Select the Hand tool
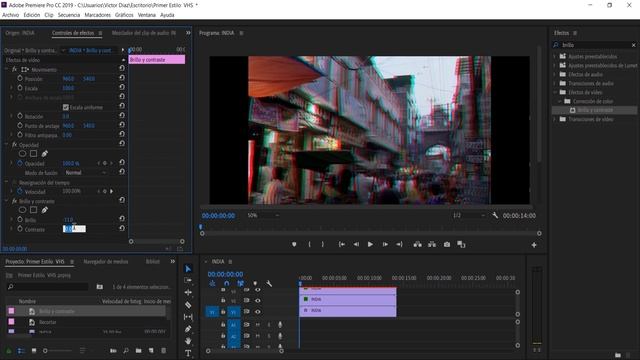Viewport: 640px width, 360px height. click(188, 341)
